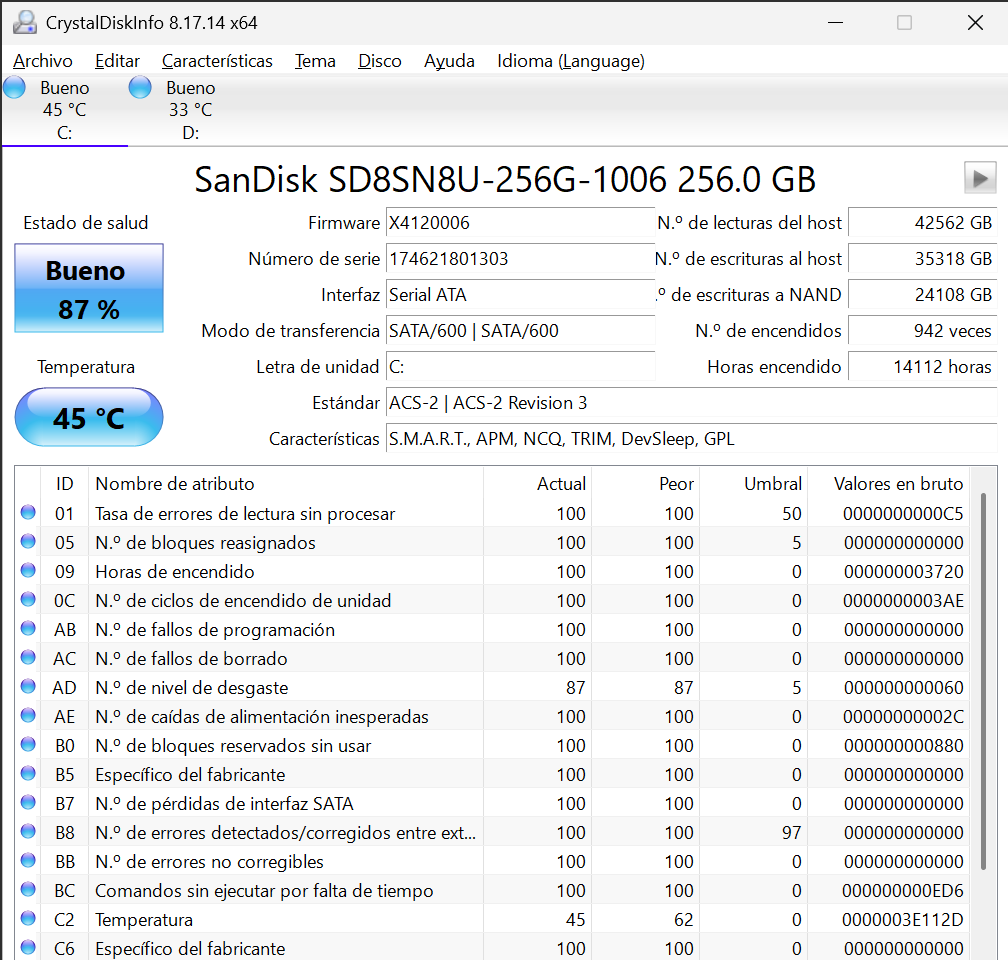Open the Tema menu
Viewport: 1008px width, 960px height.
point(315,61)
